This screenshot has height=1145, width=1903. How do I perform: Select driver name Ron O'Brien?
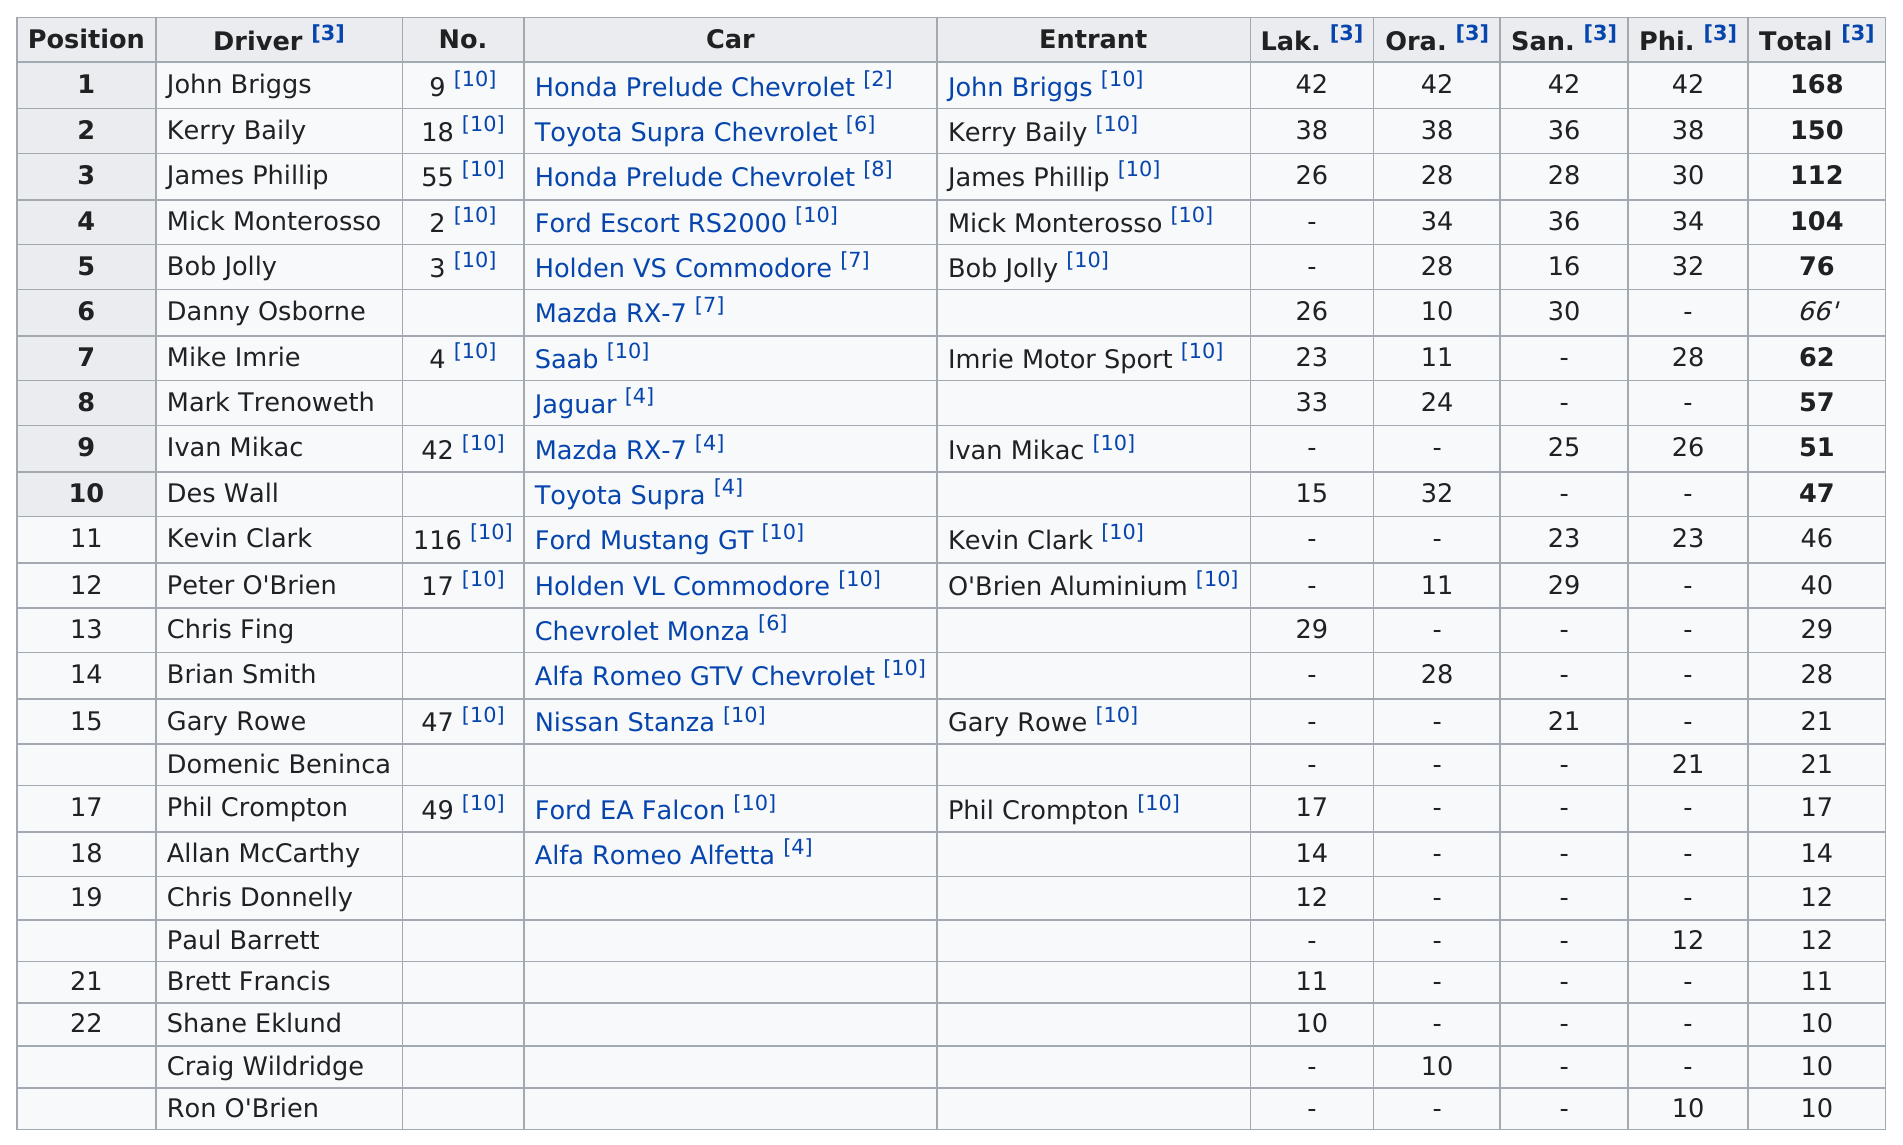(x=243, y=1109)
